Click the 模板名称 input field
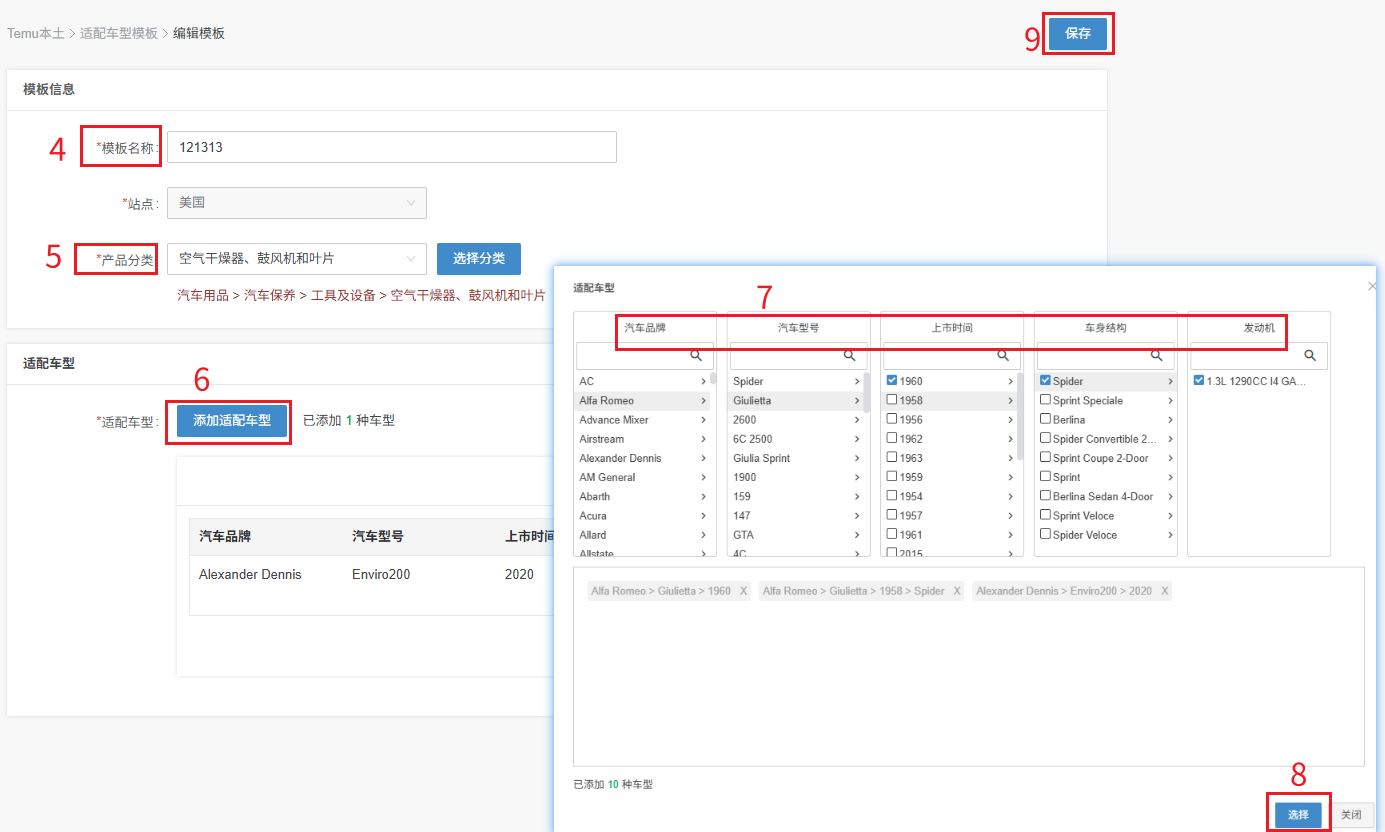This screenshot has height=832, width=1385. (392, 147)
